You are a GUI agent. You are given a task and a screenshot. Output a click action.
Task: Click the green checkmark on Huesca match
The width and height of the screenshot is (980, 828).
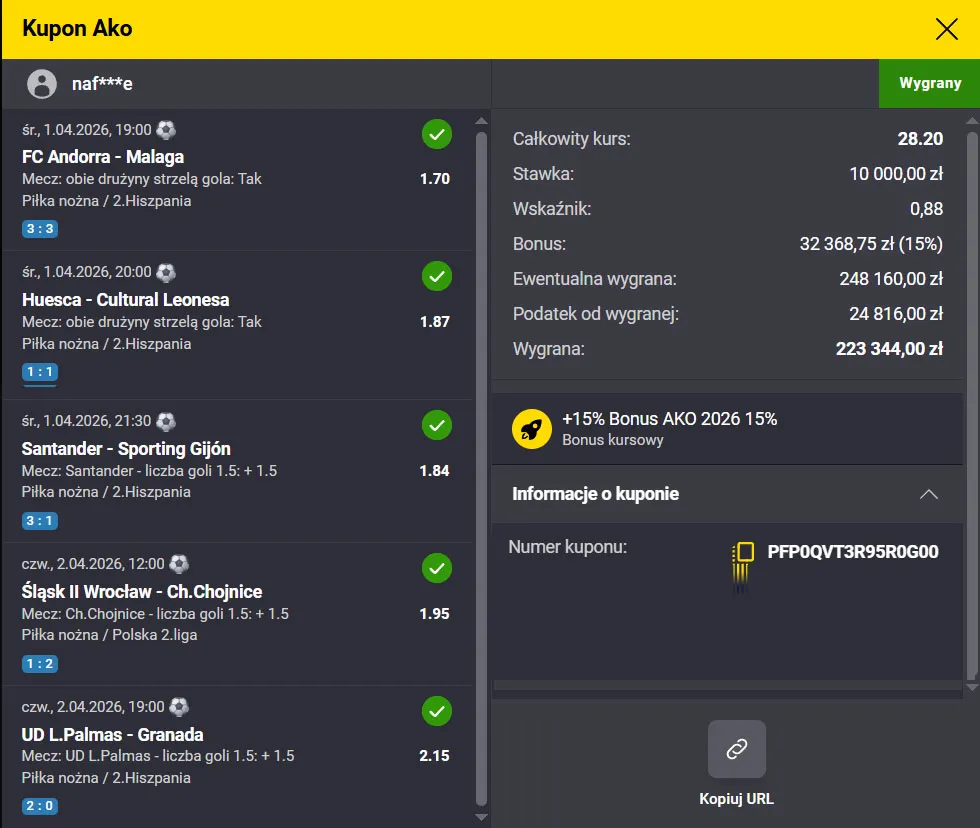coord(436,276)
